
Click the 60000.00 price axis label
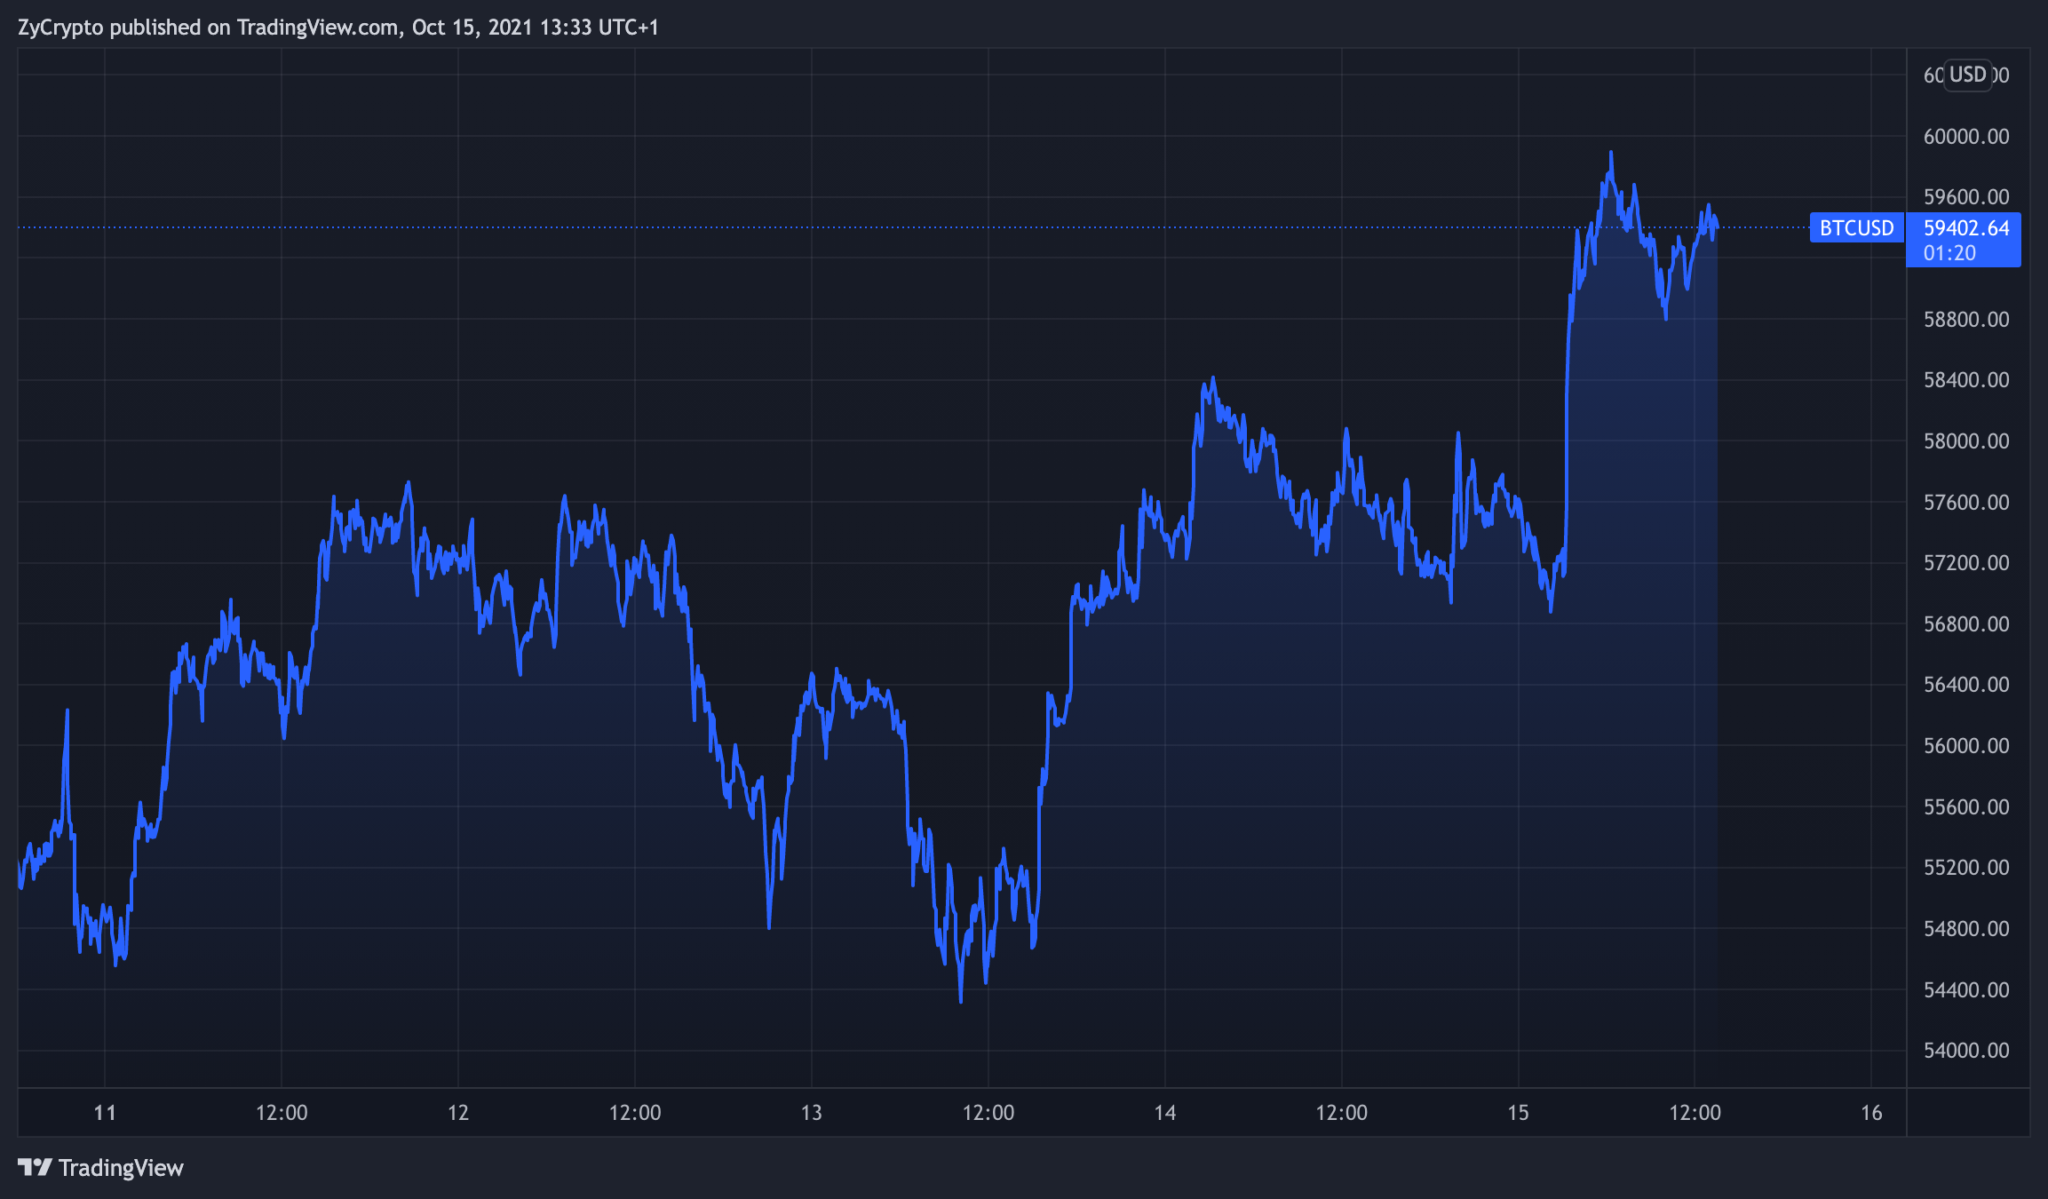click(x=1966, y=136)
